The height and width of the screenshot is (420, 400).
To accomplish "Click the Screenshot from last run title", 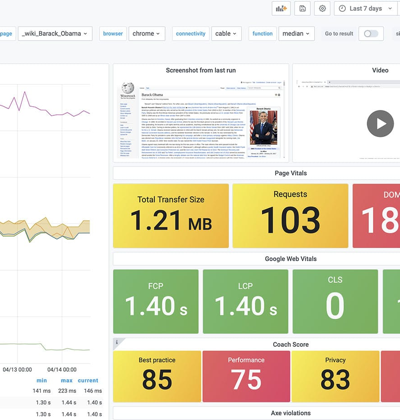I will (201, 70).
